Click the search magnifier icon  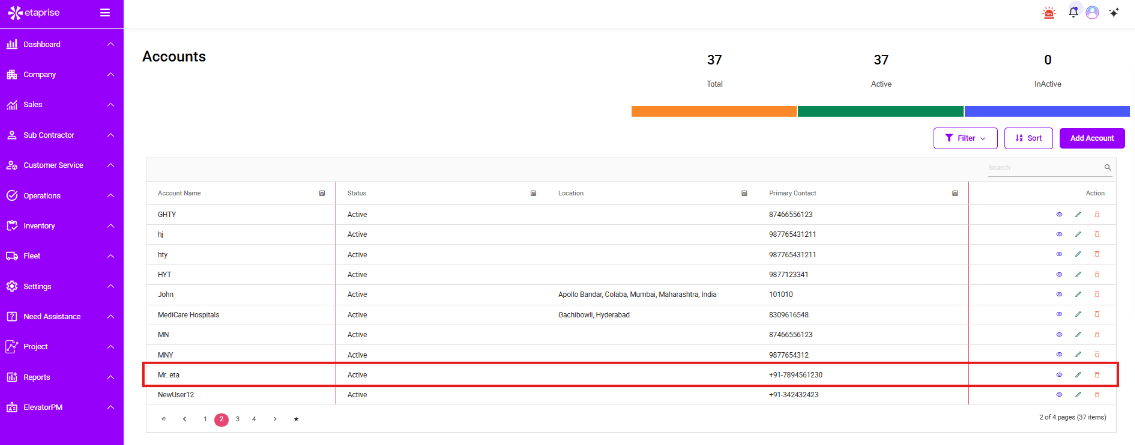point(1107,167)
